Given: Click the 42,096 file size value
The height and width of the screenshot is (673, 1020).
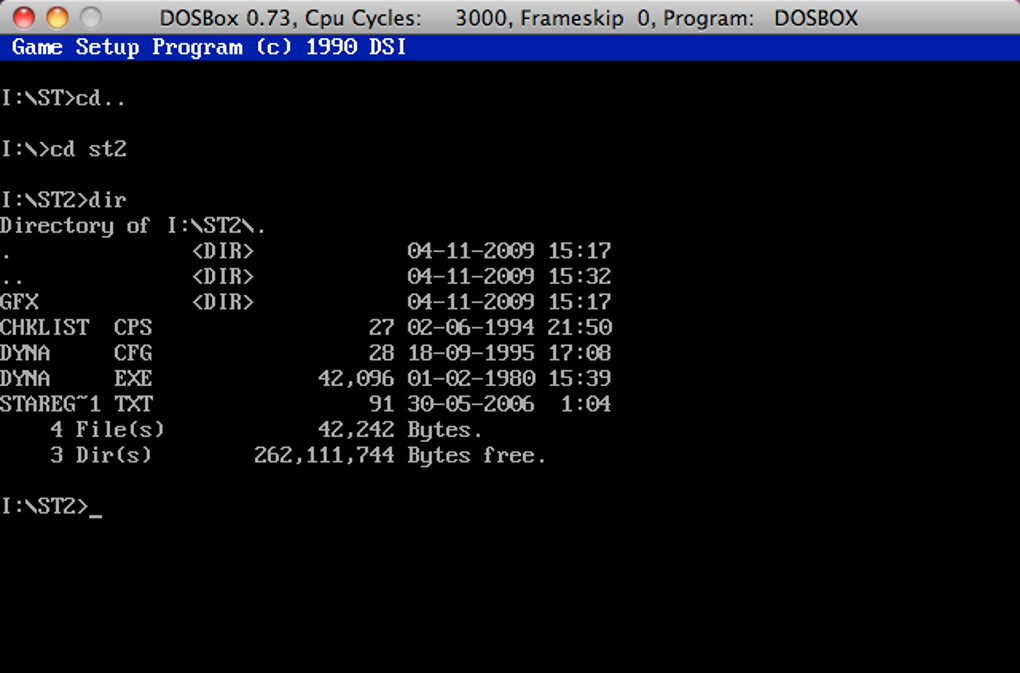Looking at the screenshot, I should (356, 378).
